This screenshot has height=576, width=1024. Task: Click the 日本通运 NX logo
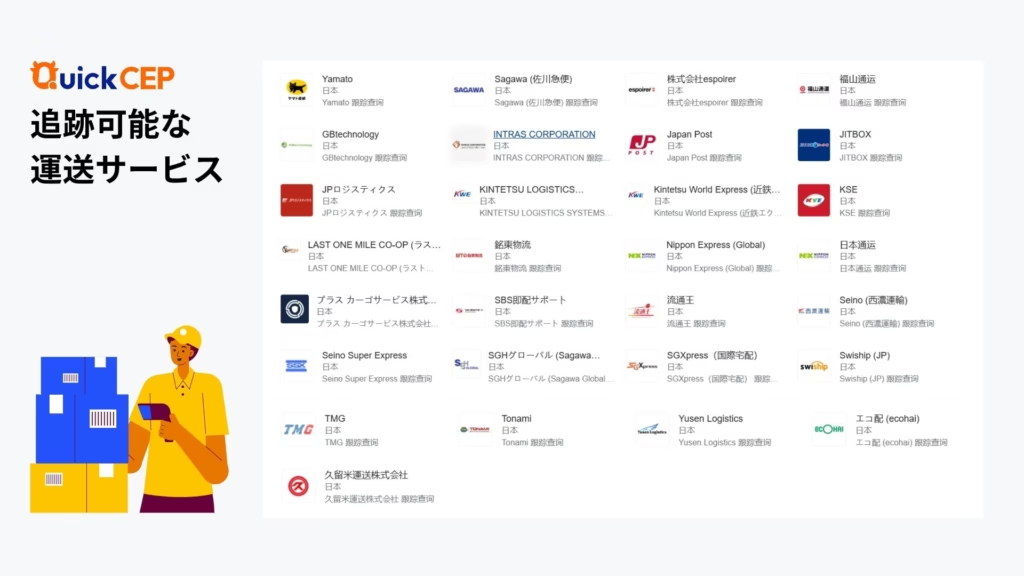coord(814,255)
